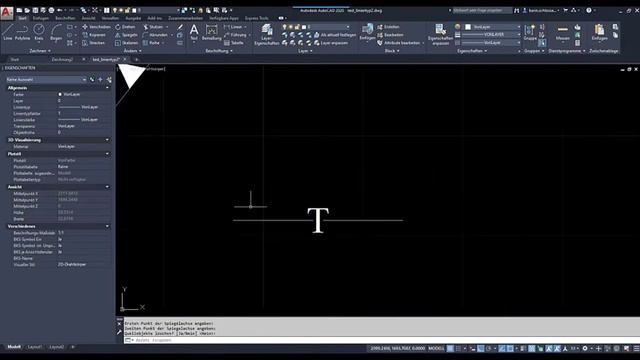The image size is (640, 360).
Task: Collapse the Plotstil section
Action: coord(107,154)
